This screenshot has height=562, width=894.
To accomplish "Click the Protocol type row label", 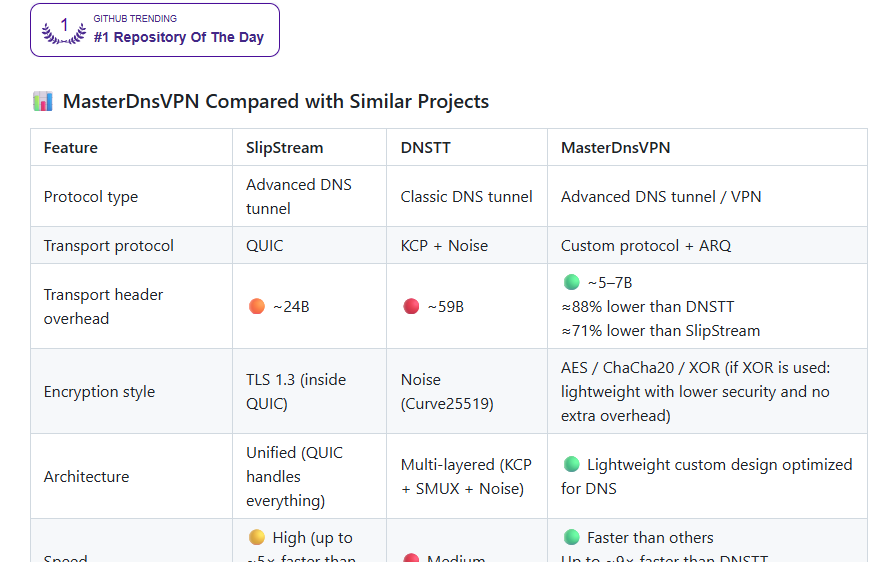I will tap(91, 197).
